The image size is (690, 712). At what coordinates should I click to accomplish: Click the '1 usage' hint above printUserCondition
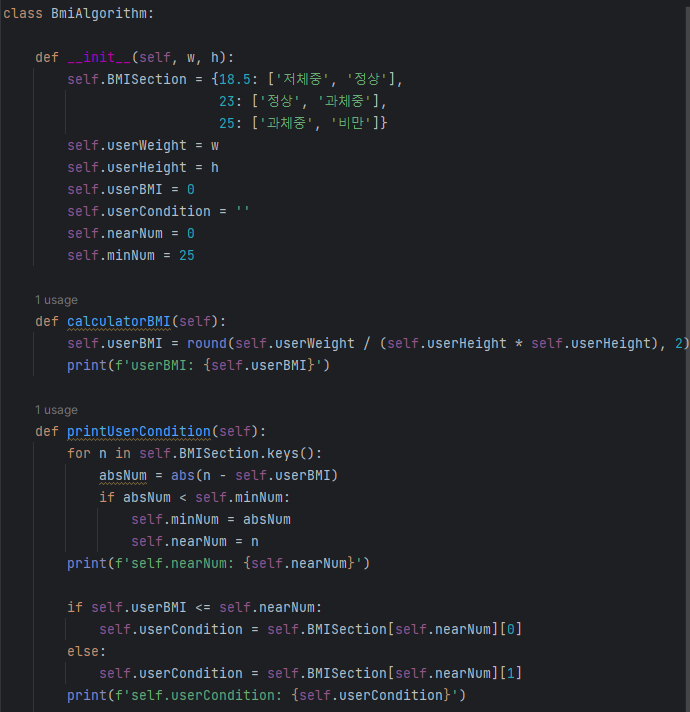click(x=56, y=410)
